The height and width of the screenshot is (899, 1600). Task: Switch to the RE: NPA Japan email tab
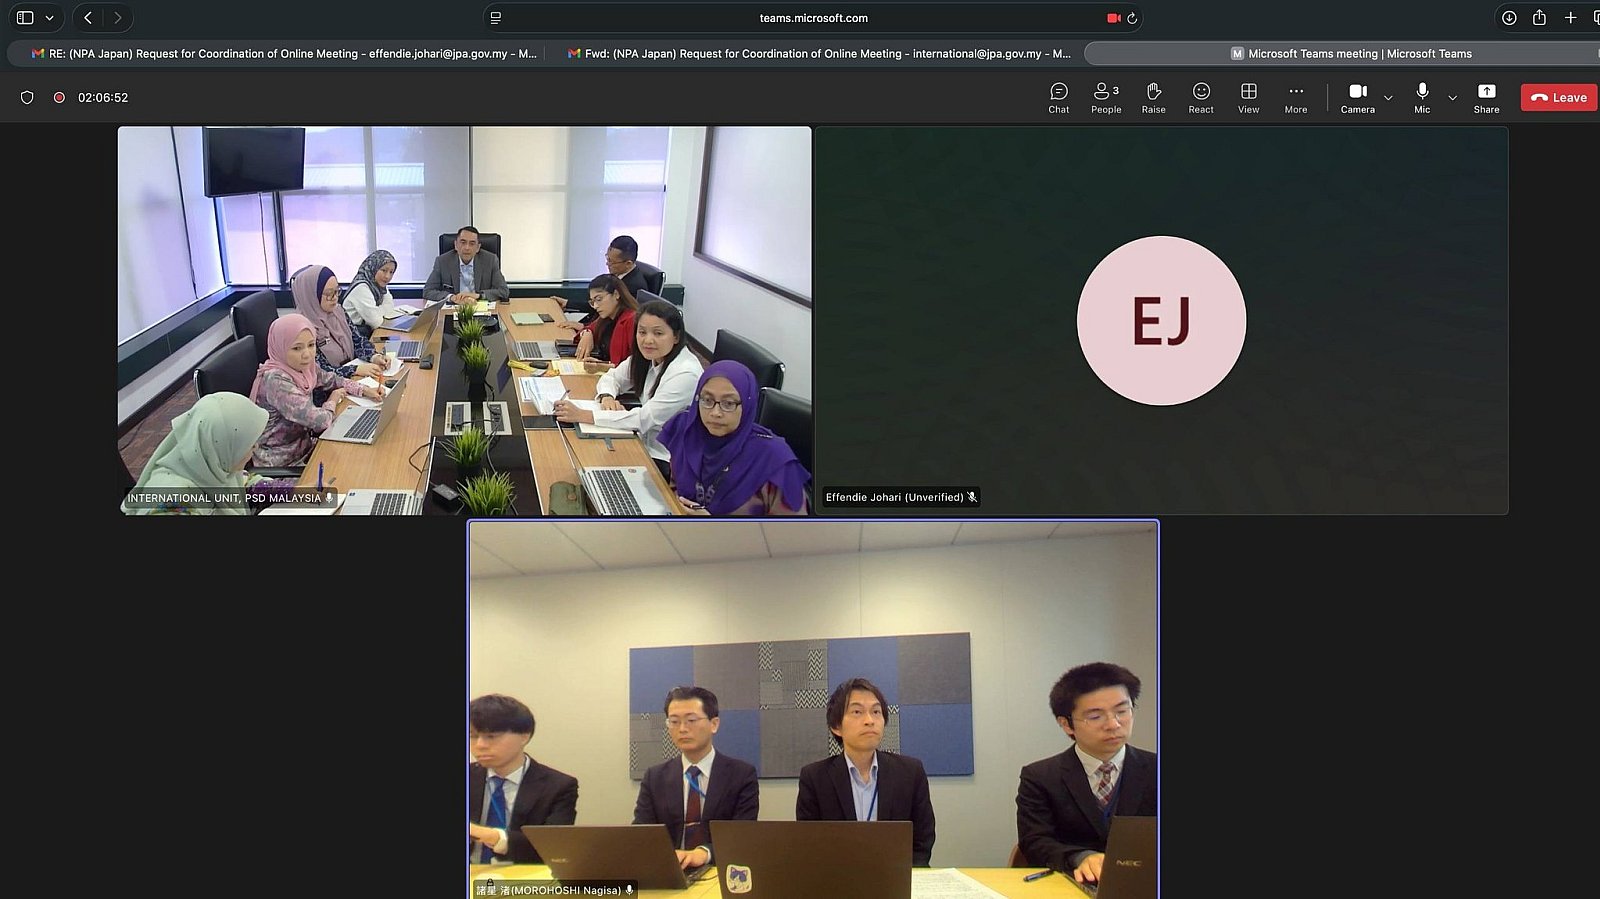[283, 54]
